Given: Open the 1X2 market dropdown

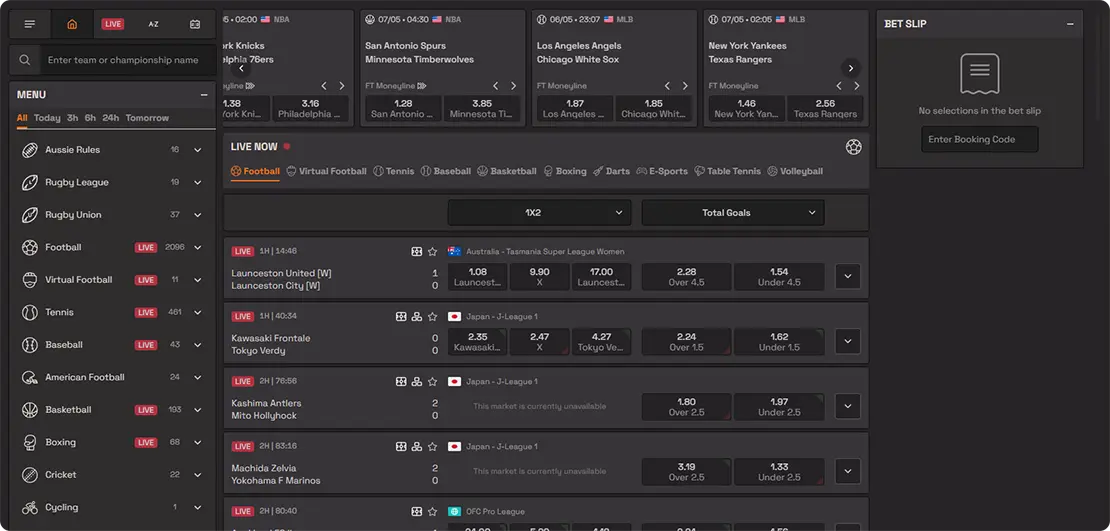Looking at the screenshot, I should pyautogui.click(x=539, y=212).
